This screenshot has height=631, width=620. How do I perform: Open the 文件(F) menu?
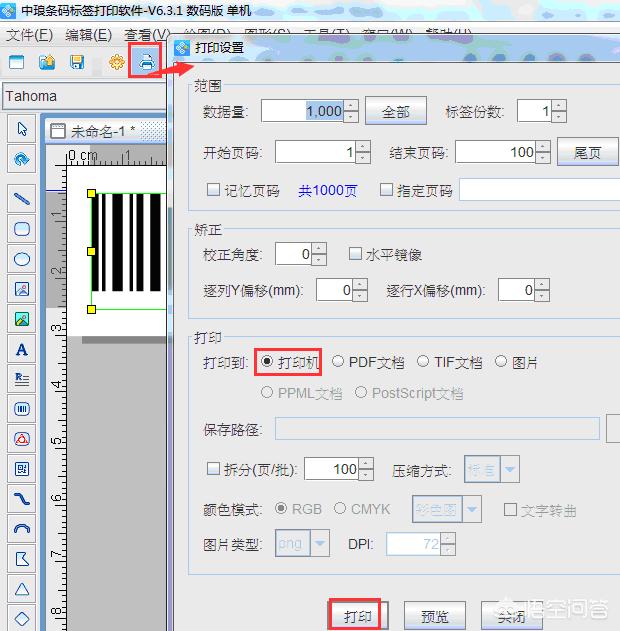(x=29, y=35)
